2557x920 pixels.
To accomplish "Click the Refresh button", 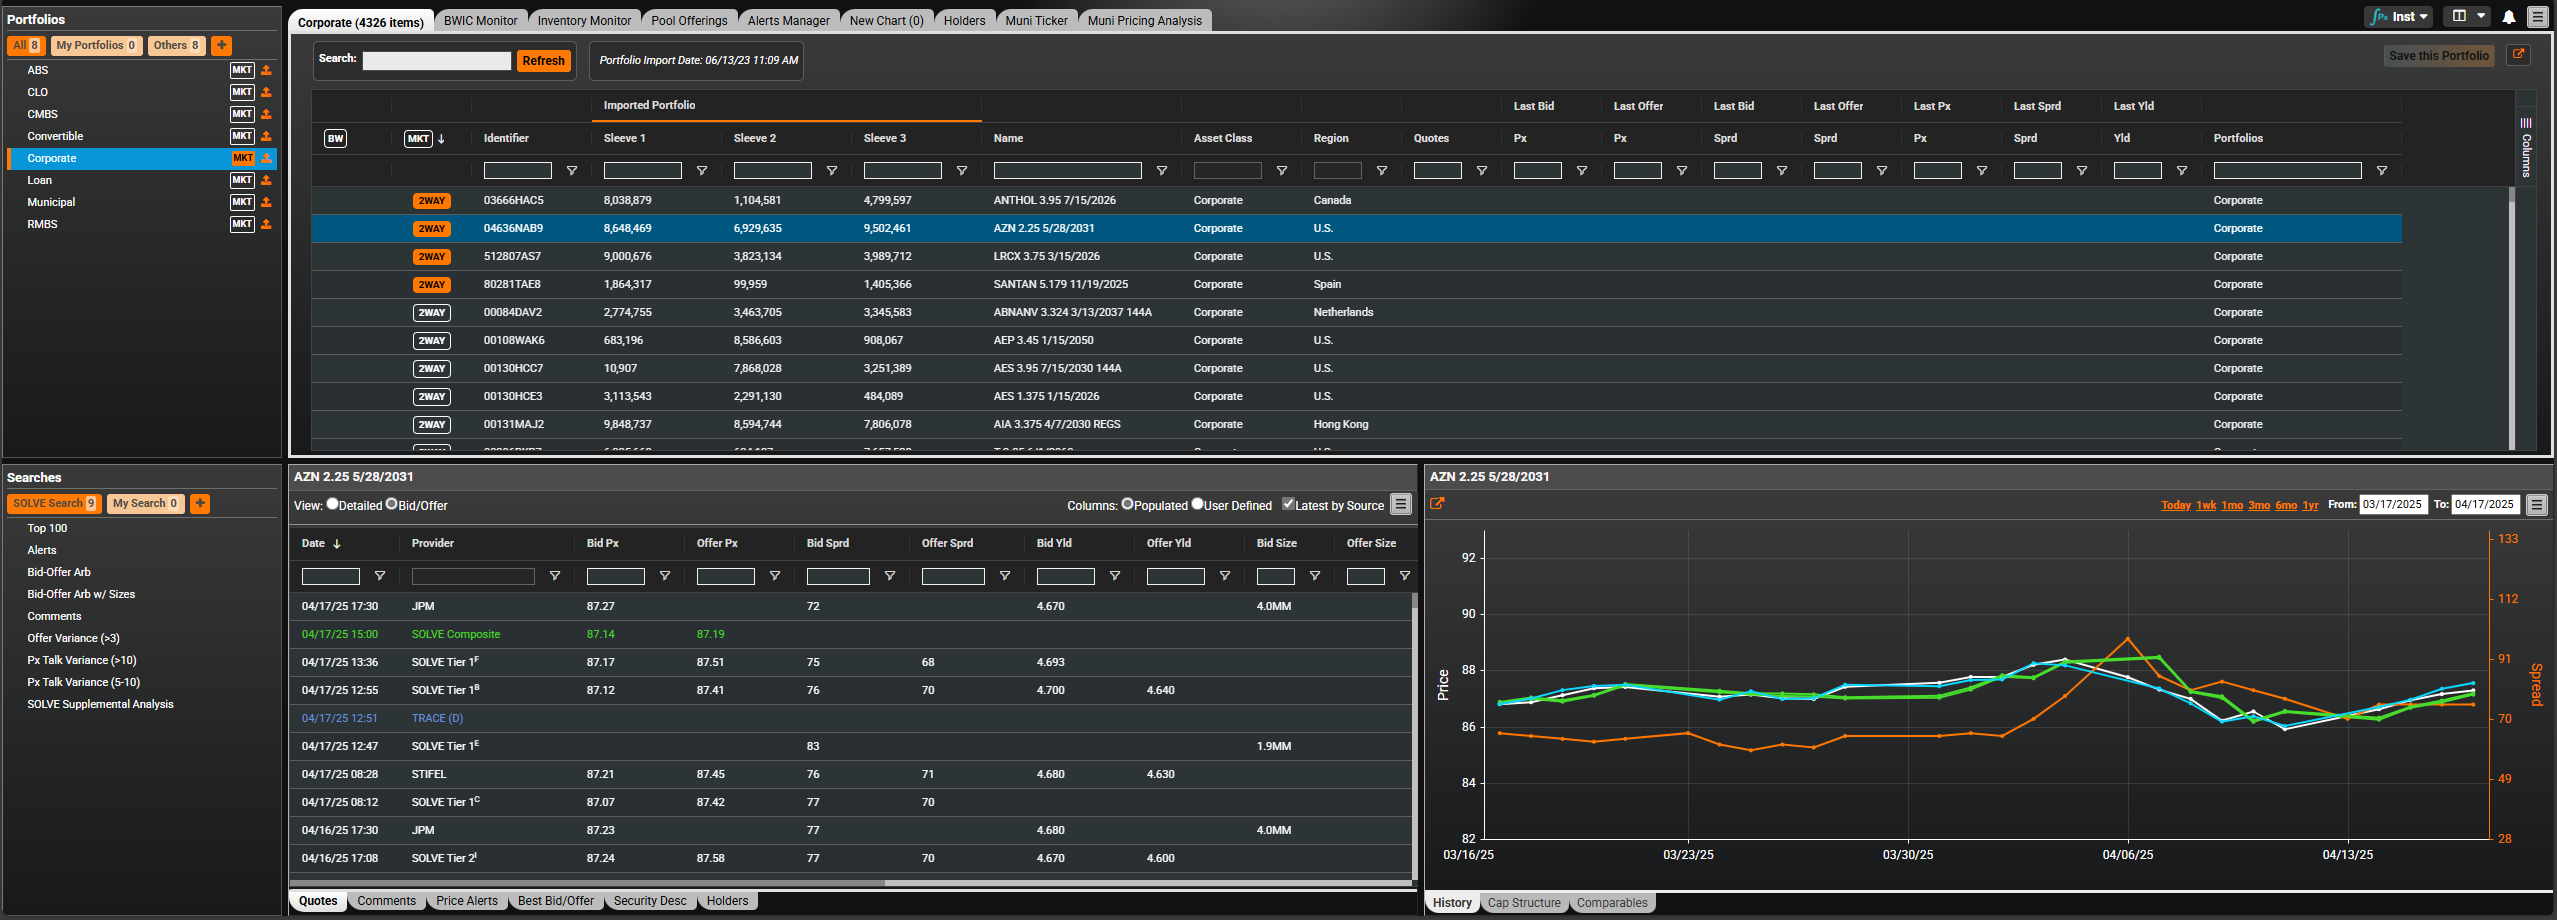I will point(543,61).
